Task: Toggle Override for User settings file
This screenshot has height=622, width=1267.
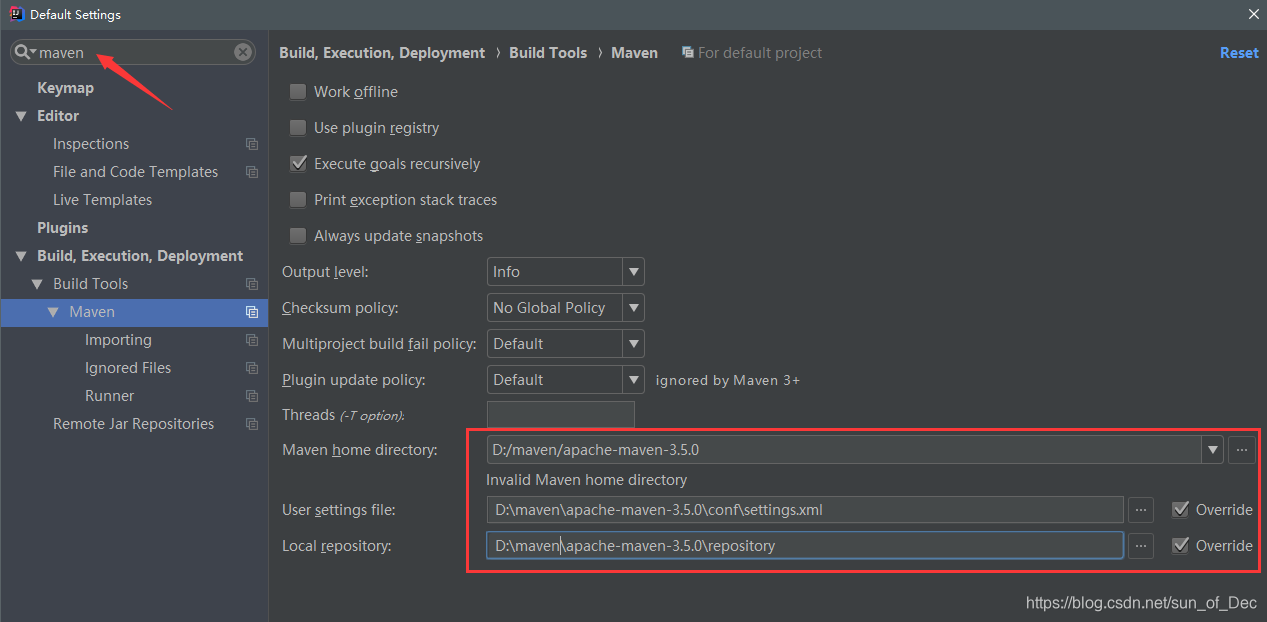Action: pos(1180,510)
